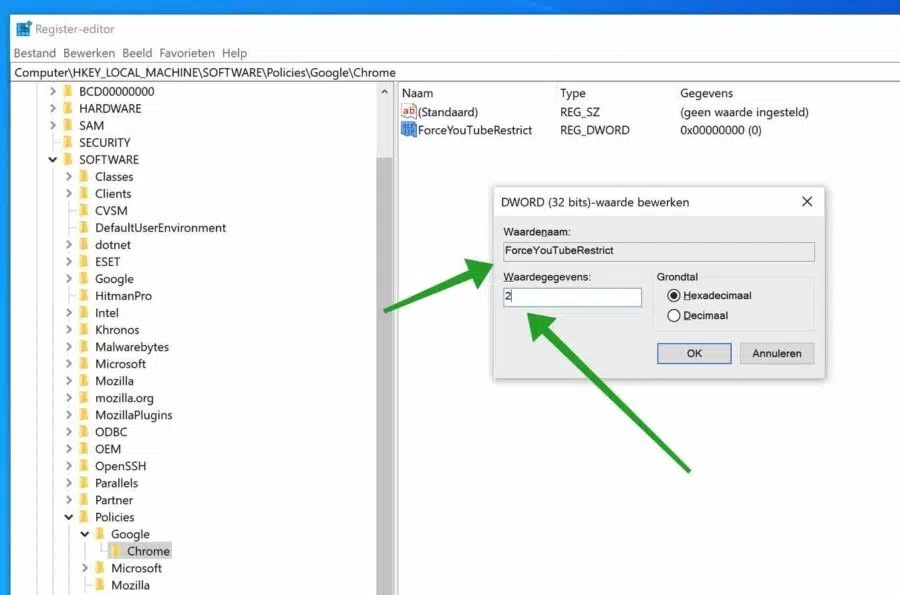Click the HARDWARE folder icon

click(x=68, y=108)
